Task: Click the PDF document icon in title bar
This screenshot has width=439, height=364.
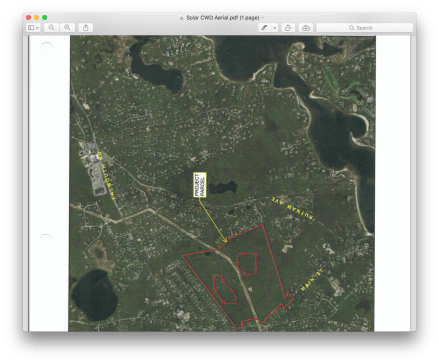Action: 181,18
